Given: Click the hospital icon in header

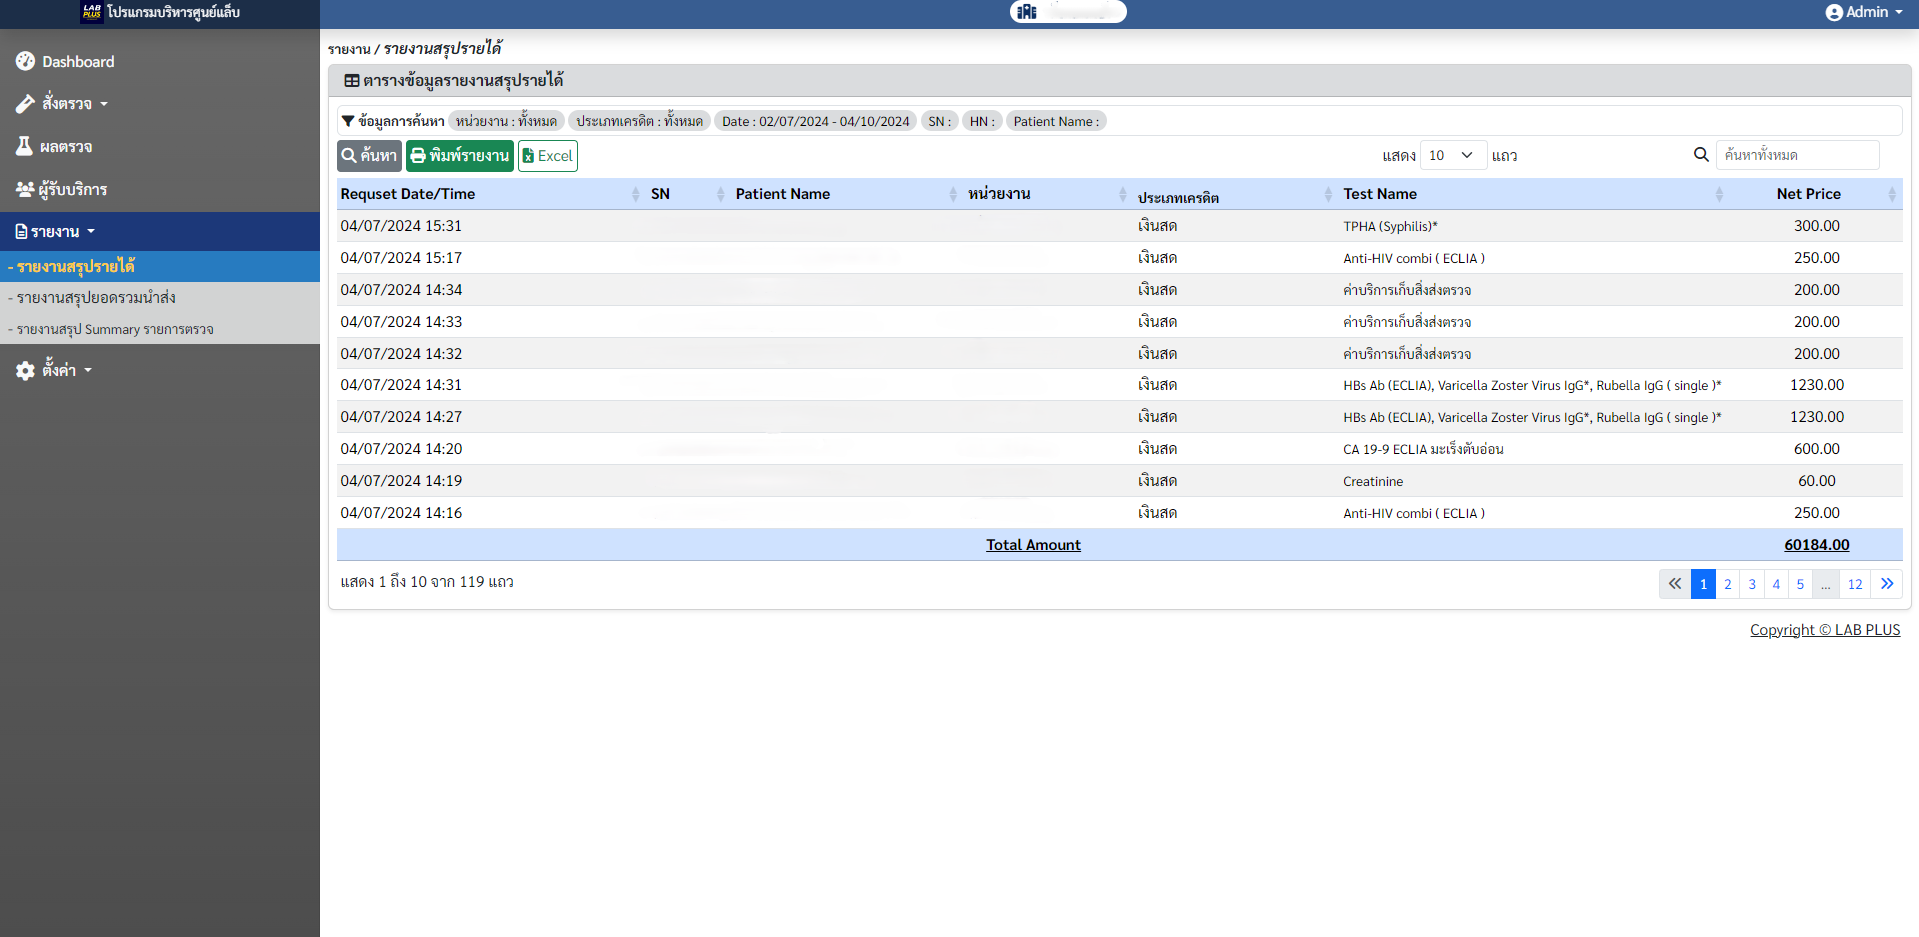Looking at the screenshot, I should click(x=1027, y=12).
